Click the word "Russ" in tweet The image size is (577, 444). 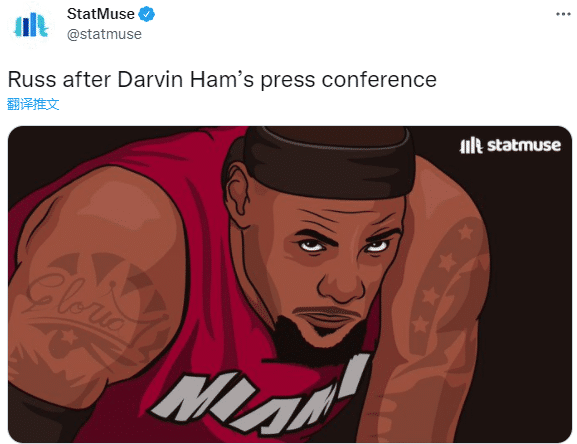point(31,79)
